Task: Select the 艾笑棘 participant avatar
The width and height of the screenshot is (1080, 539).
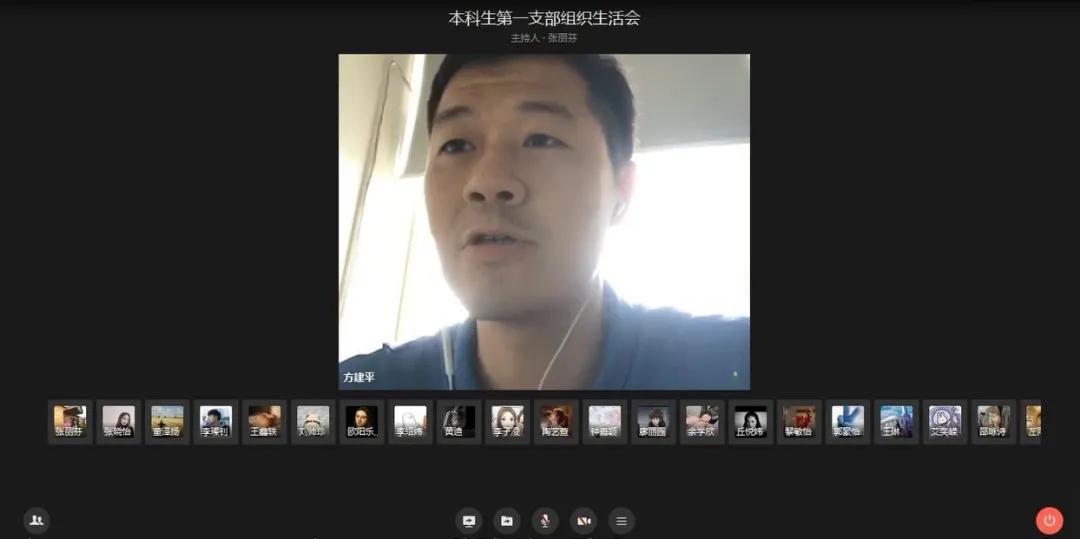Action: click(944, 421)
